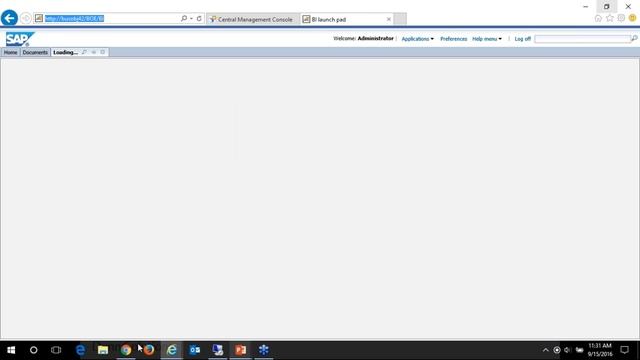This screenshot has height=360, width=640.
Task: Switch to Internet Explorer taskbar icon
Action: (x=172, y=350)
